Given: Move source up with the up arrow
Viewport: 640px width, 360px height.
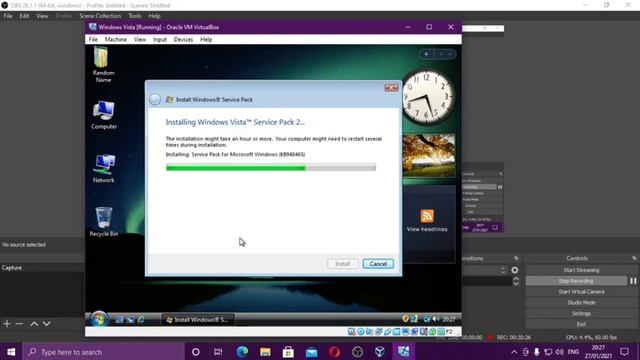Looking at the screenshot, I should coord(34,324).
